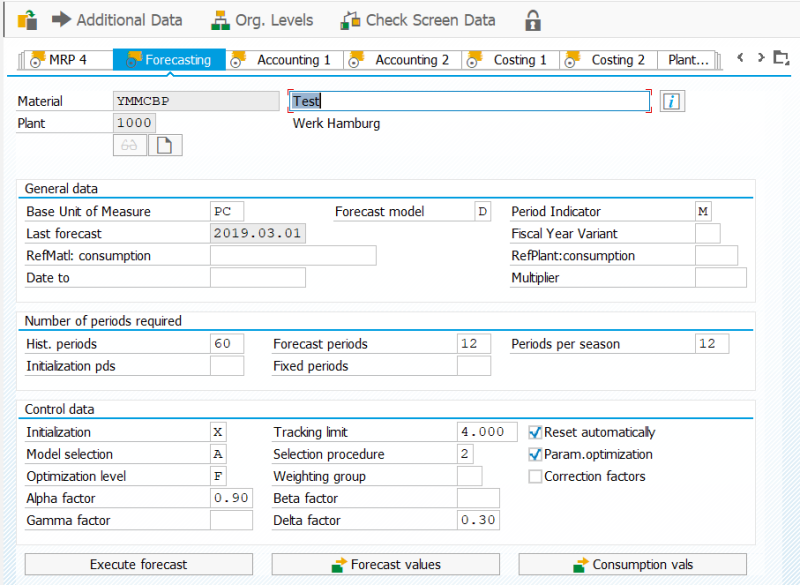Click the Alpha factor input field

click(x=231, y=498)
